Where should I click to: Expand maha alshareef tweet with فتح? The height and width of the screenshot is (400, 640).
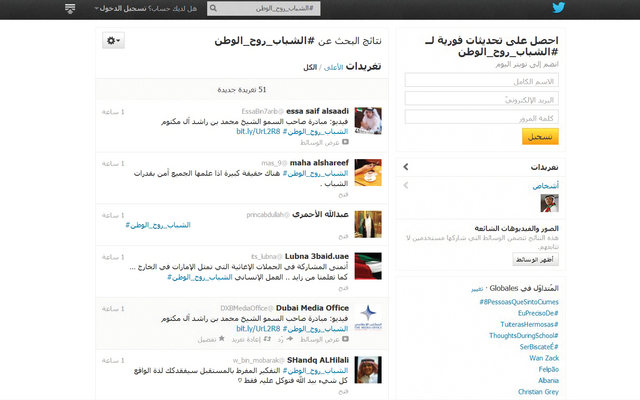343,195
